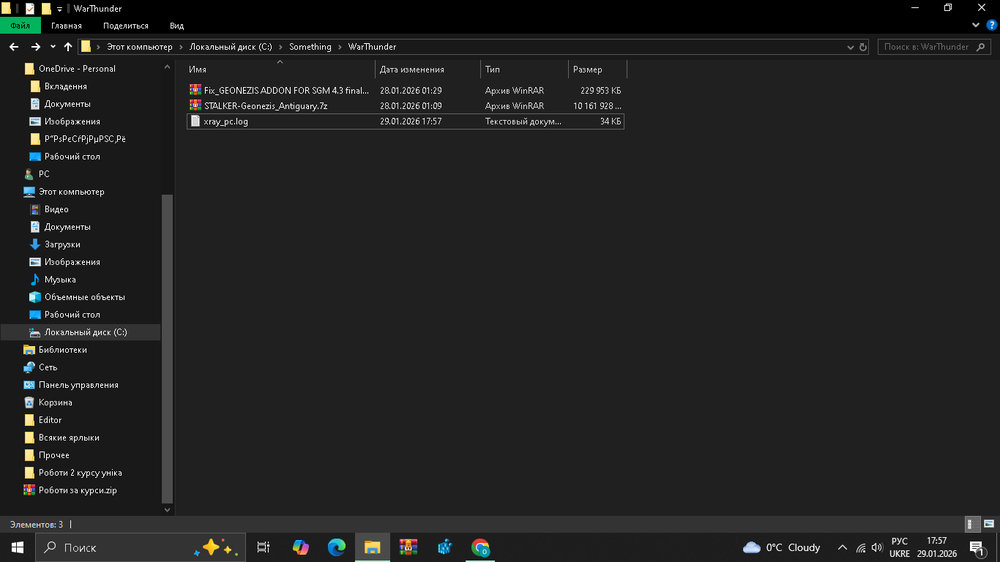The width and height of the screenshot is (1000, 562).
Task: Switch to large thumbnails view icon
Action: (x=988, y=524)
